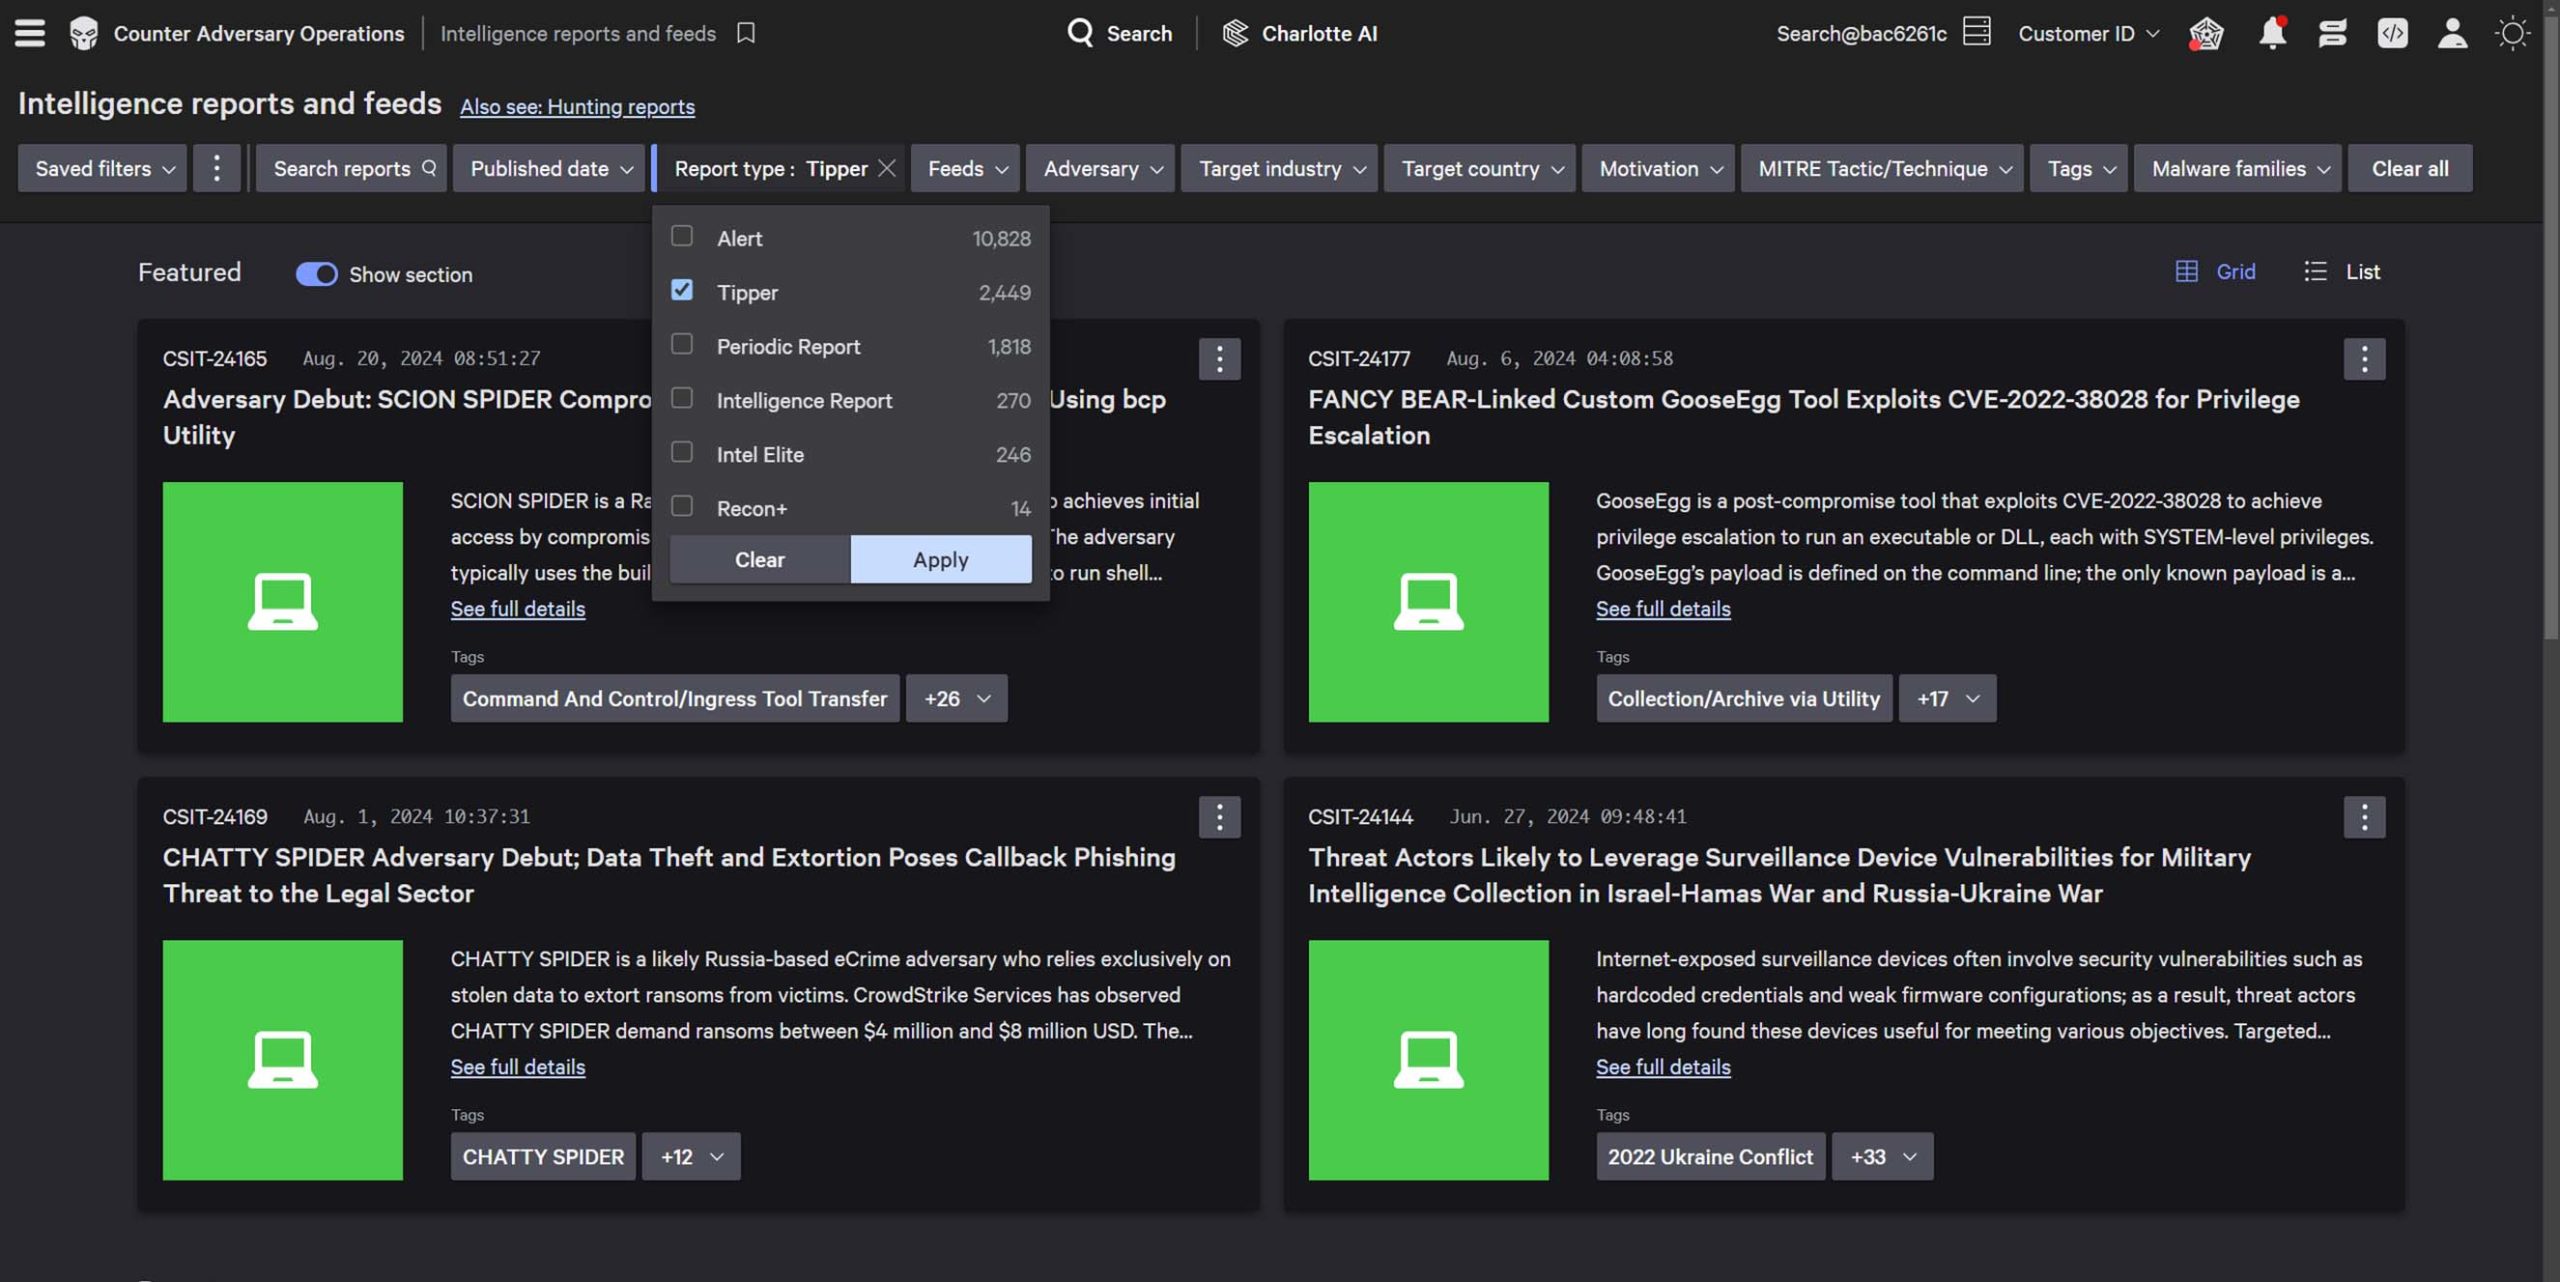Open the Malware families dropdown
Screen dimensions: 2560x1282
coord(2238,168)
